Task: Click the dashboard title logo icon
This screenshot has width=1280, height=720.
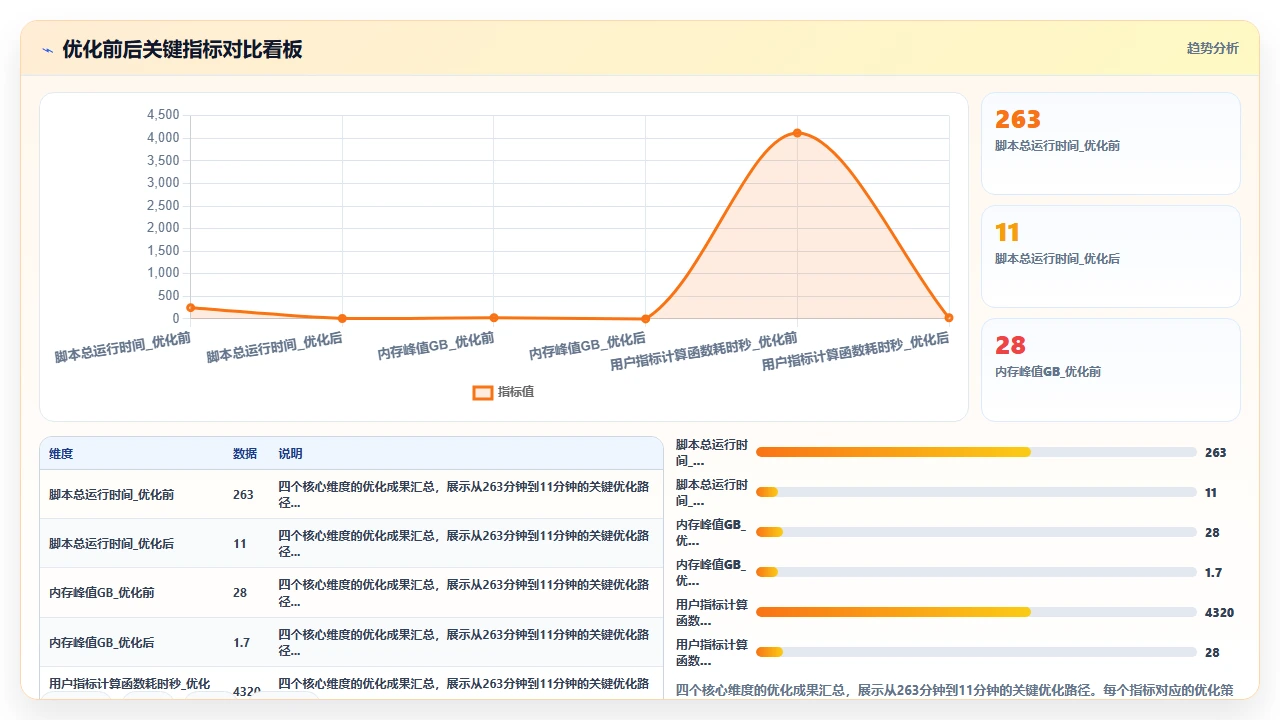Action: tap(48, 50)
